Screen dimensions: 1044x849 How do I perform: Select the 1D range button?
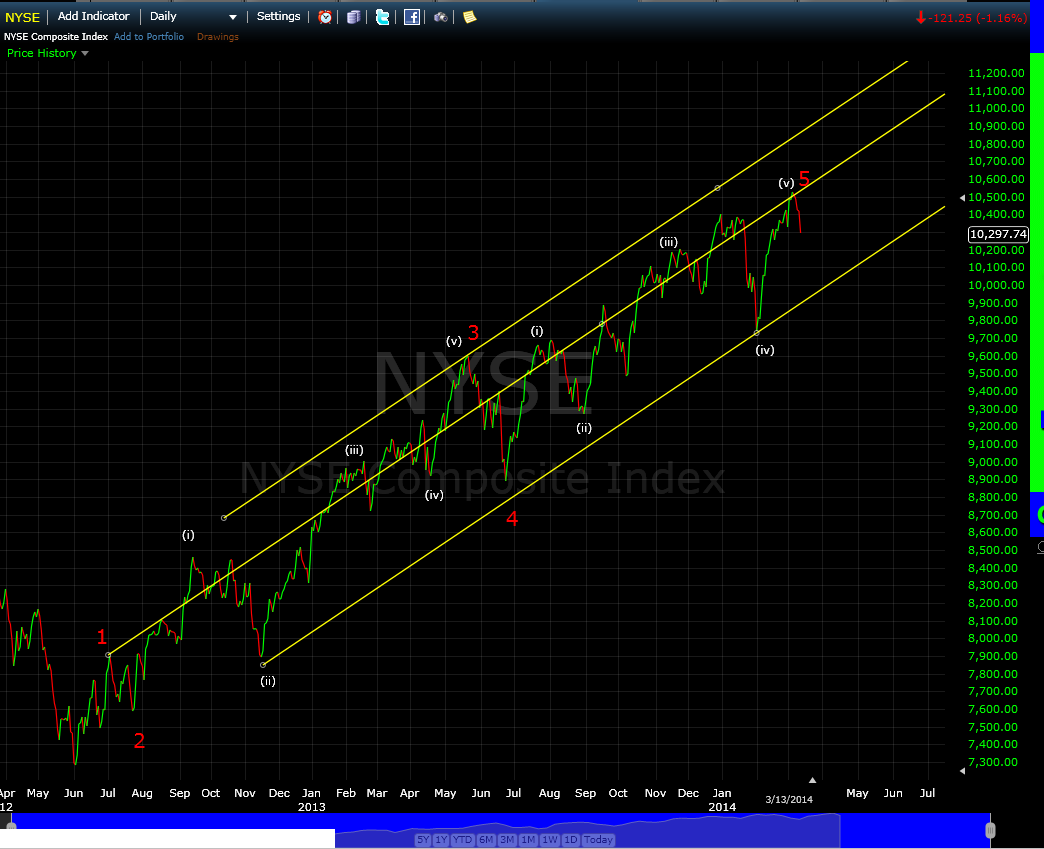(571, 840)
